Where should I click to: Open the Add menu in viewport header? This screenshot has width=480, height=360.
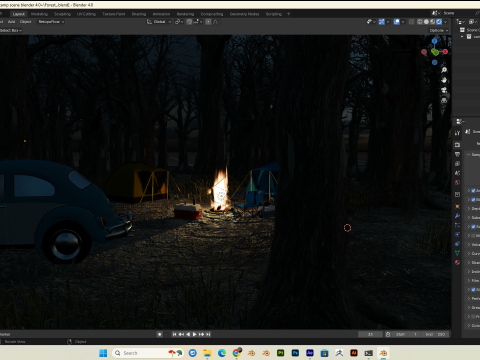click(11, 22)
